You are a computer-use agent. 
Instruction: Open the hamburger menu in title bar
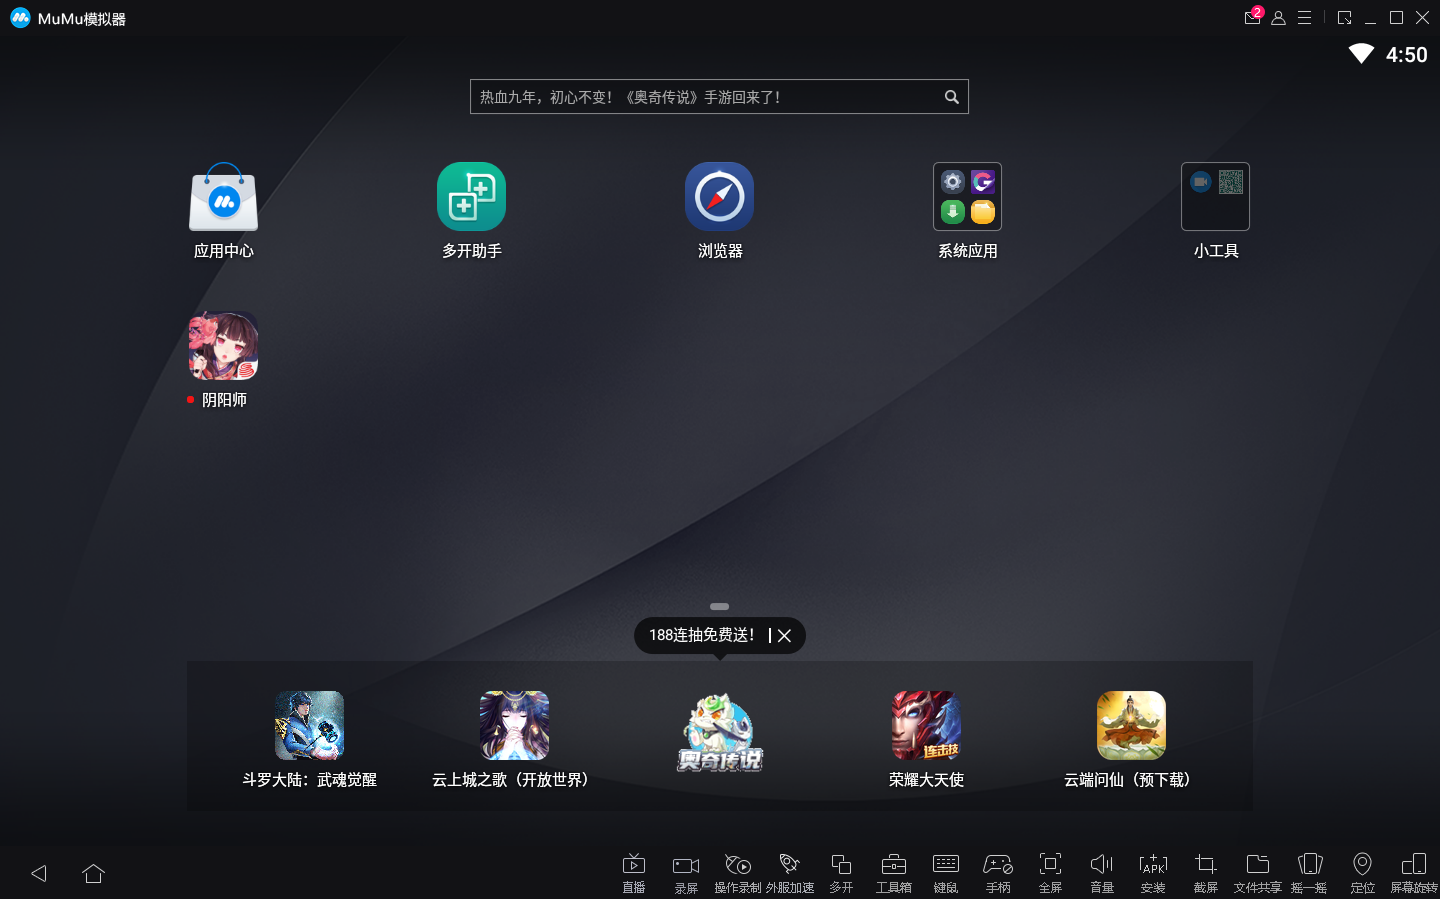pyautogui.click(x=1304, y=18)
